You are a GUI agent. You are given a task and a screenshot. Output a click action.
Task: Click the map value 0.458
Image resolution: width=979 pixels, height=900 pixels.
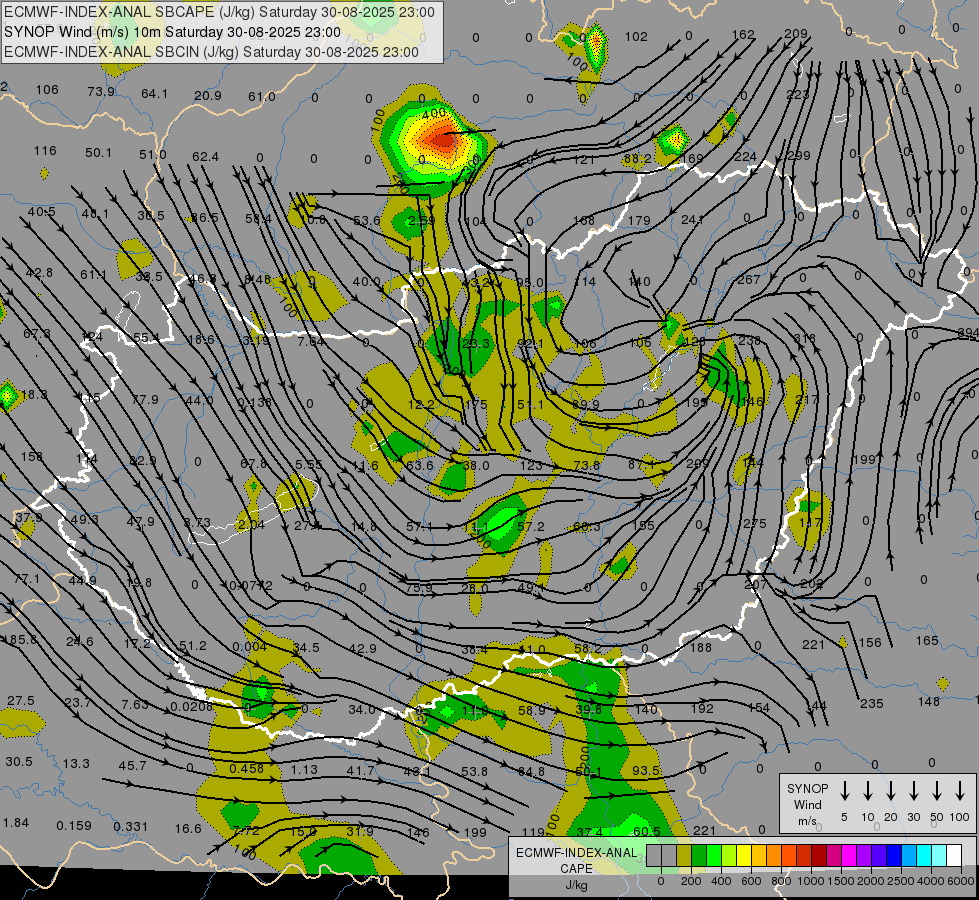pos(247,768)
